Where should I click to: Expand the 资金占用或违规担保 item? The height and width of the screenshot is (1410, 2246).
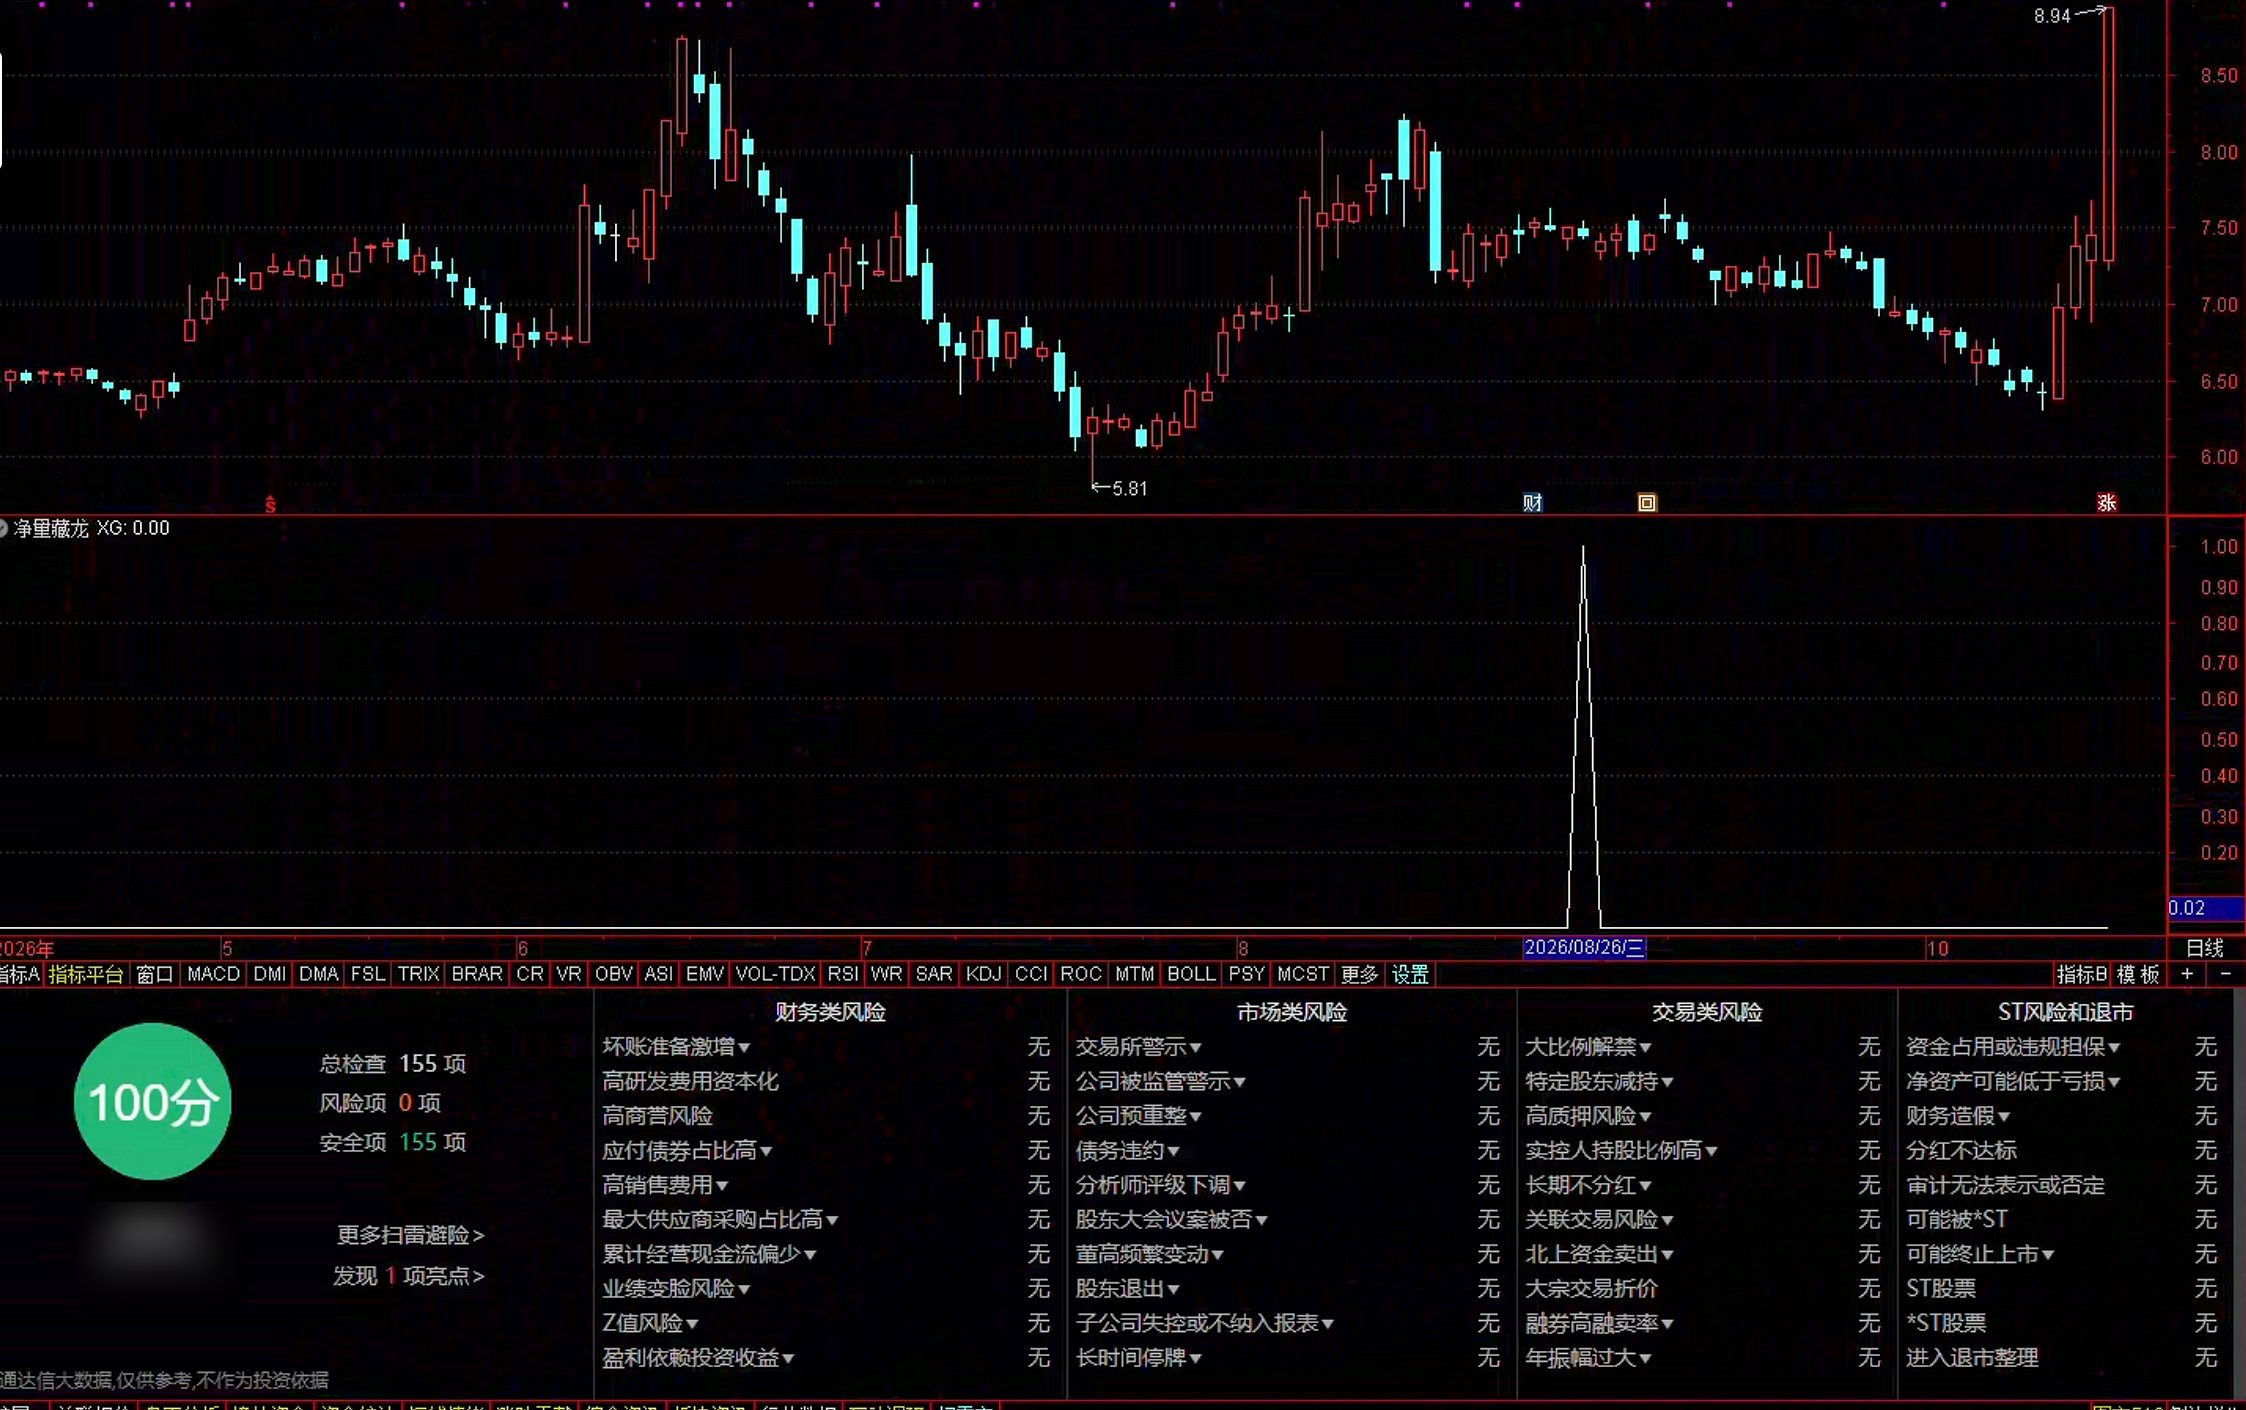(2013, 1047)
